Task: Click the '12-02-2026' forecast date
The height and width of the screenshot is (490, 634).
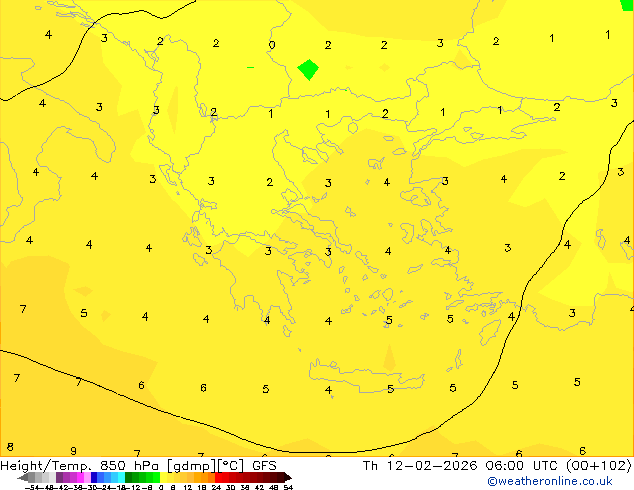Action: [x=432, y=466]
